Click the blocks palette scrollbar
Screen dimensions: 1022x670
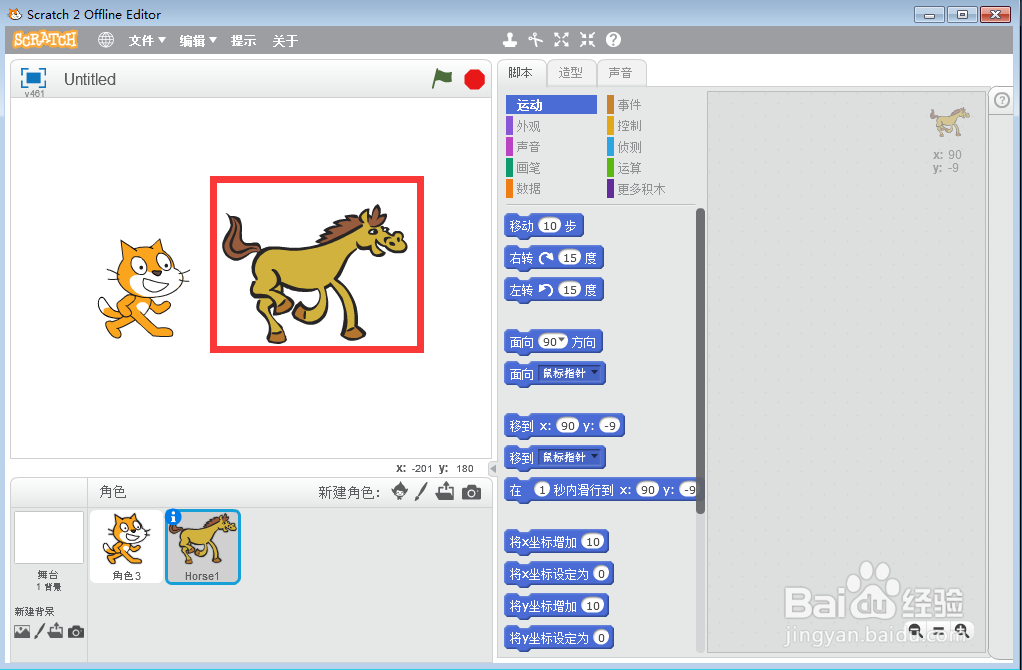[700, 360]
